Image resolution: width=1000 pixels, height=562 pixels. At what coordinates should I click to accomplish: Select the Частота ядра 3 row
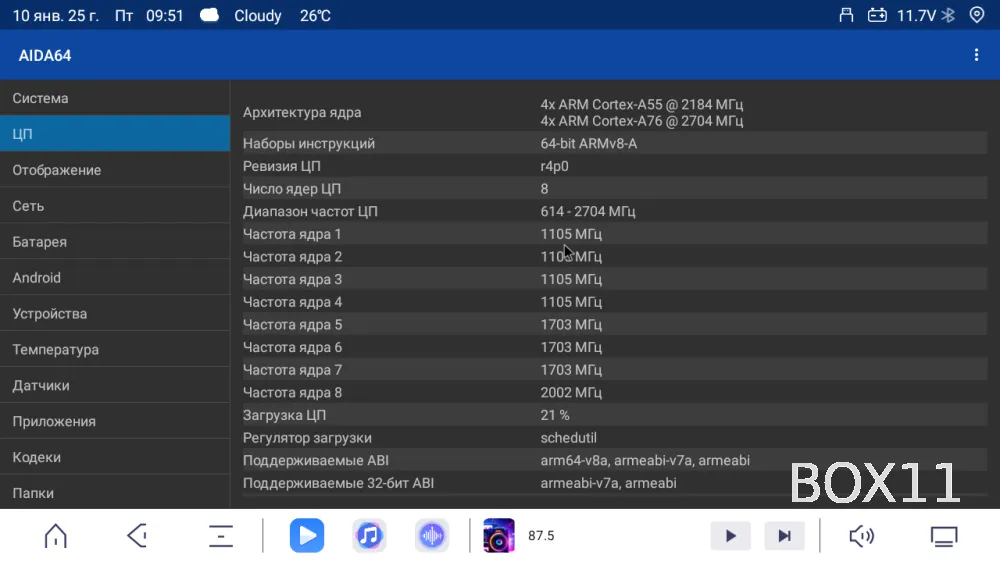pyautogui.click(x=615, y=279)
